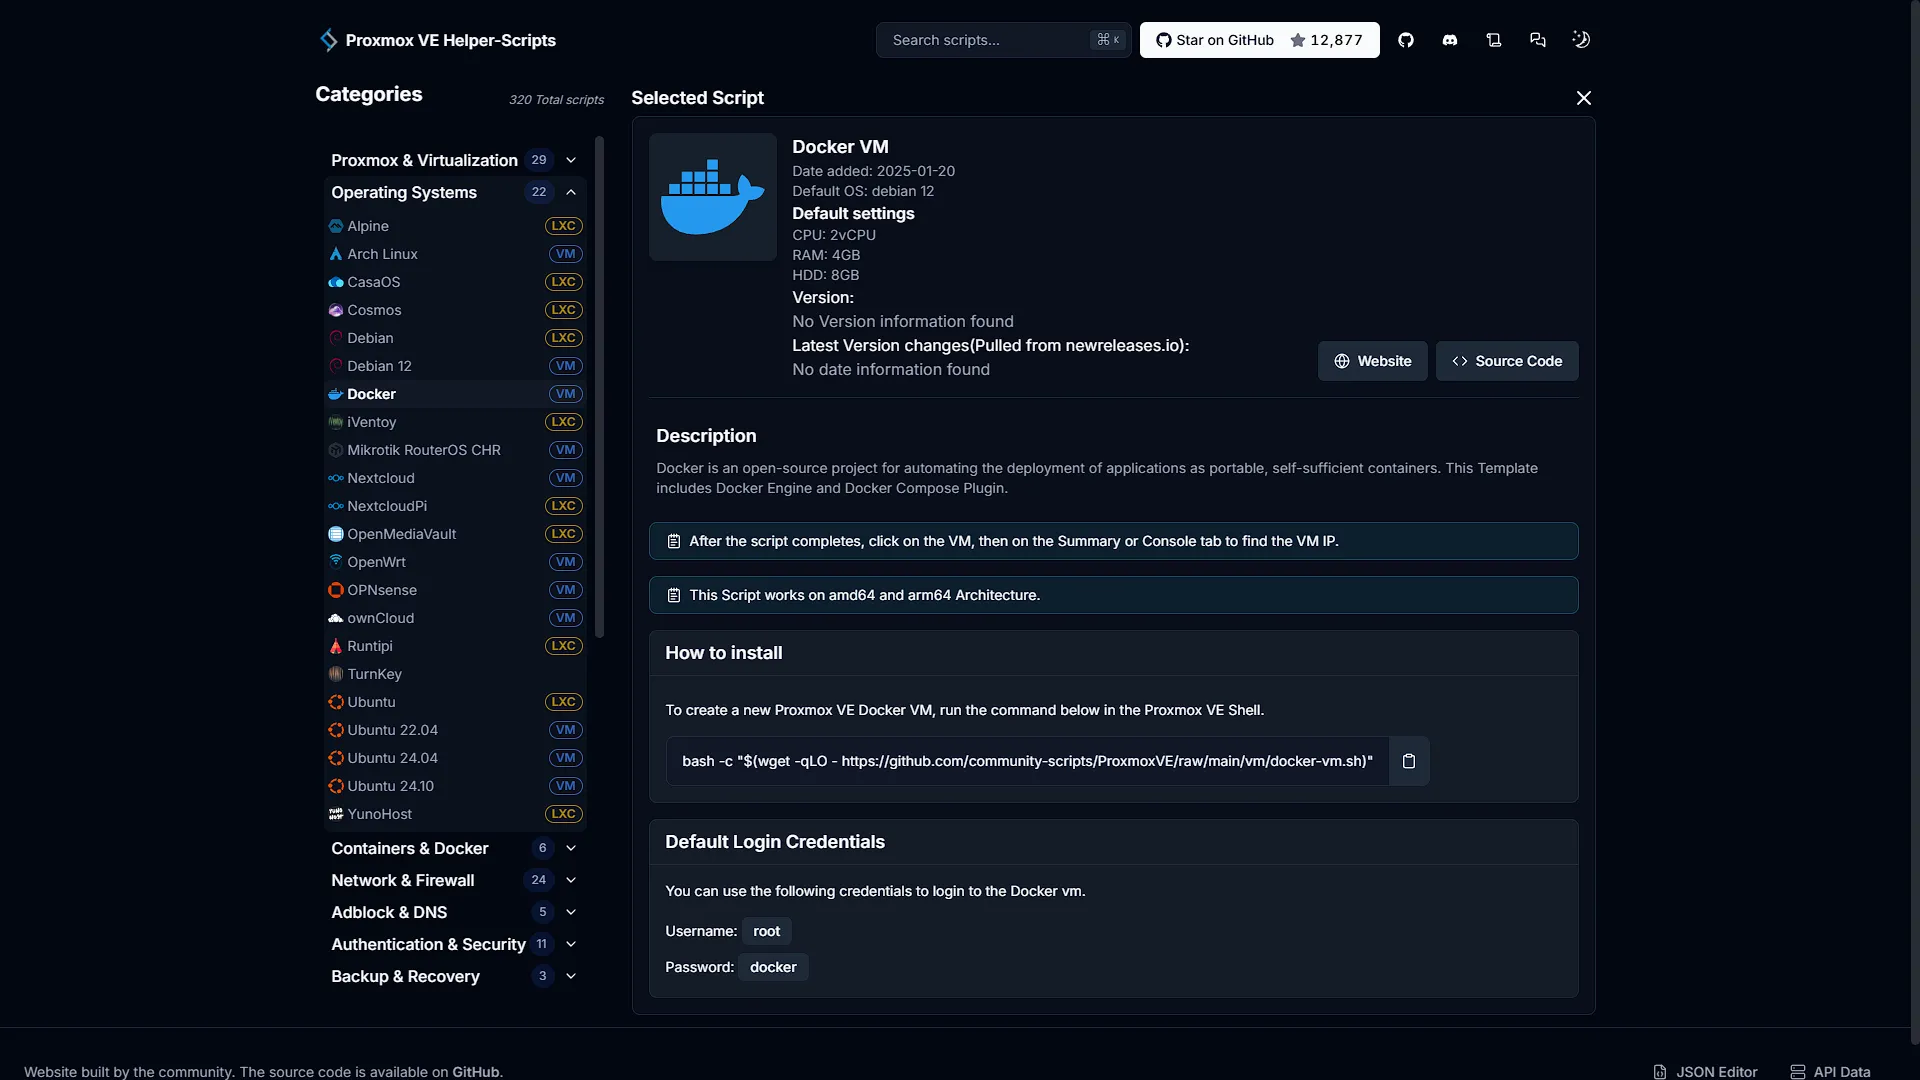Open the changelog scroll icon

click(1494, 40)
